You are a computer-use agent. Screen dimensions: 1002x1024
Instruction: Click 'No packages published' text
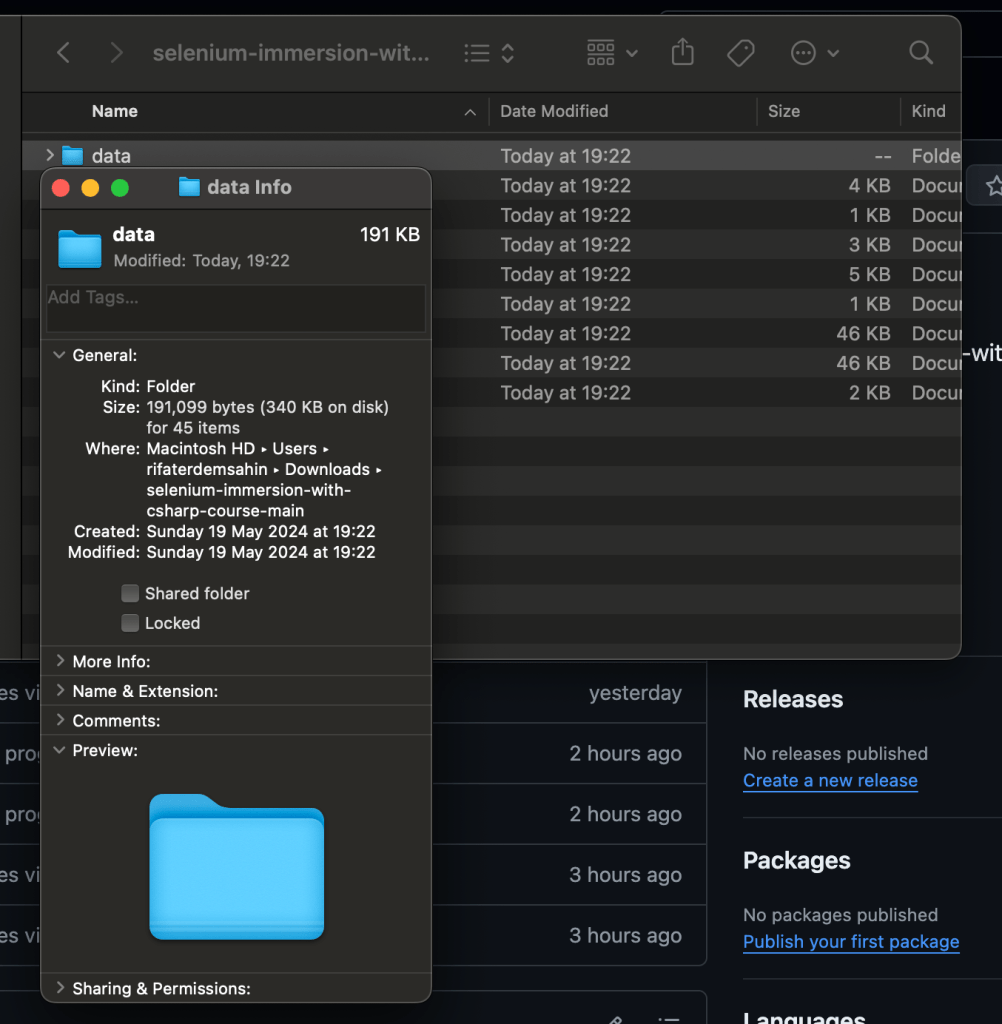coord(841,915)
